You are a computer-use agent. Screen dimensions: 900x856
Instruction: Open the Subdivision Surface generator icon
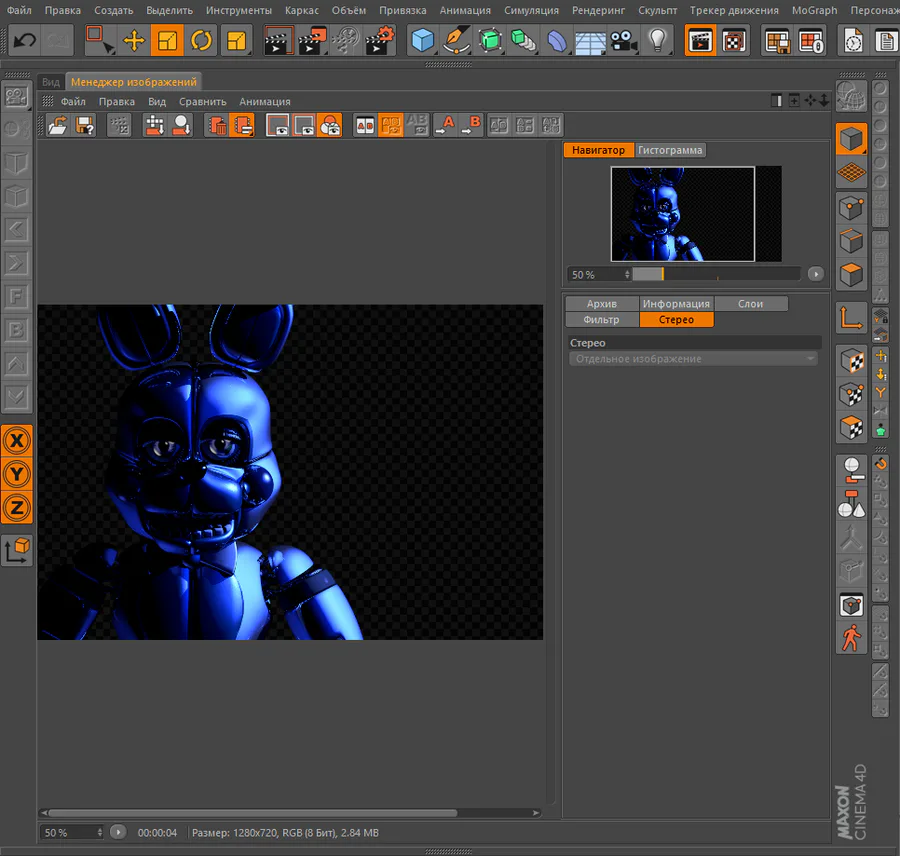pos(490,41)
